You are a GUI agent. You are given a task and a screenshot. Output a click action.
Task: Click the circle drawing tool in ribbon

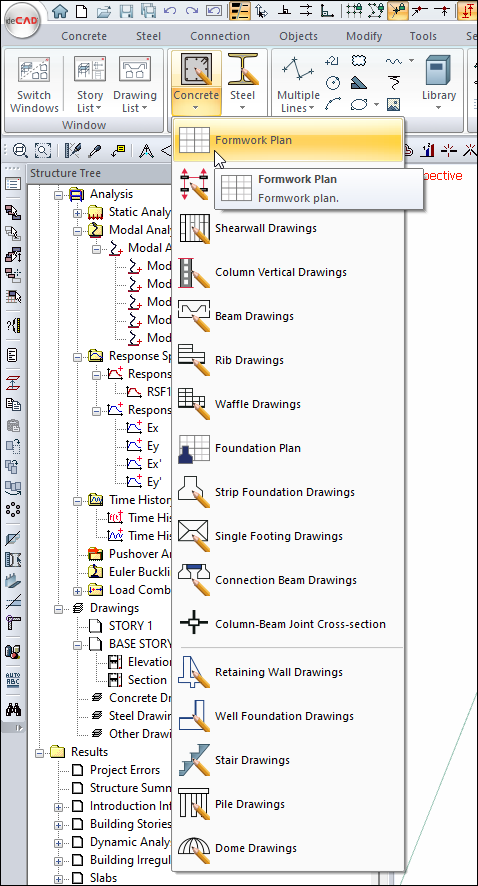pyautogui.click(x=333, y=83)
